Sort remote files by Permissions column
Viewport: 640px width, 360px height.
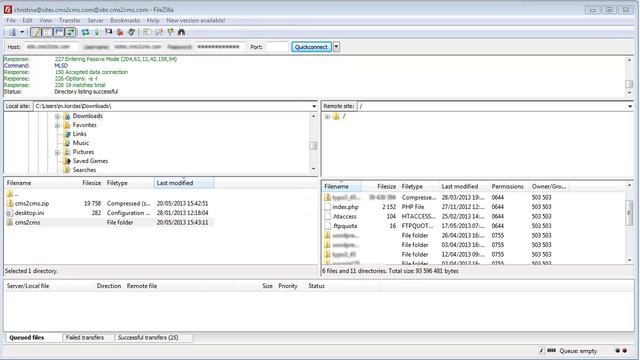507,187
